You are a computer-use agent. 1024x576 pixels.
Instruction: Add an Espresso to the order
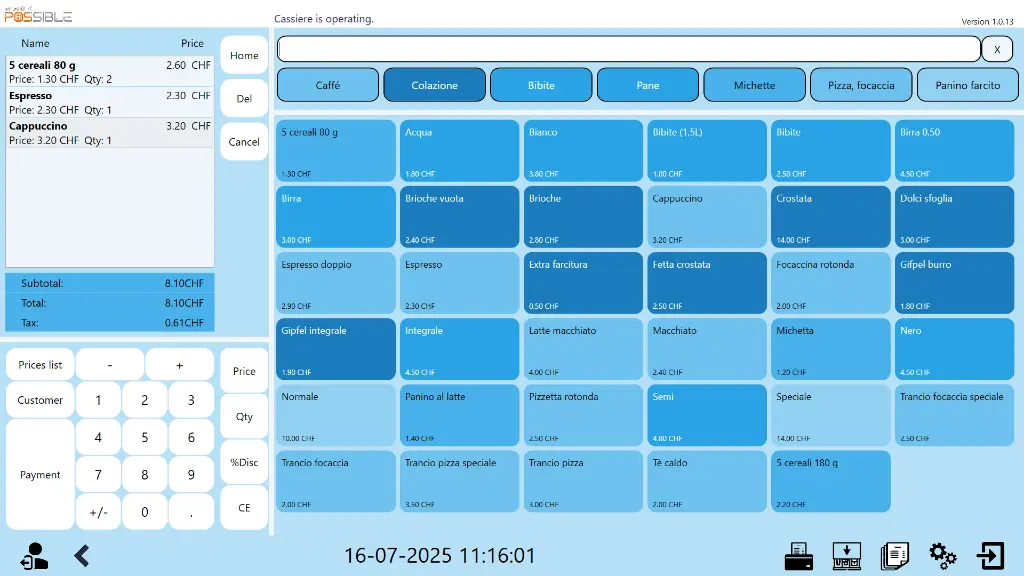[x=459, y=282]
